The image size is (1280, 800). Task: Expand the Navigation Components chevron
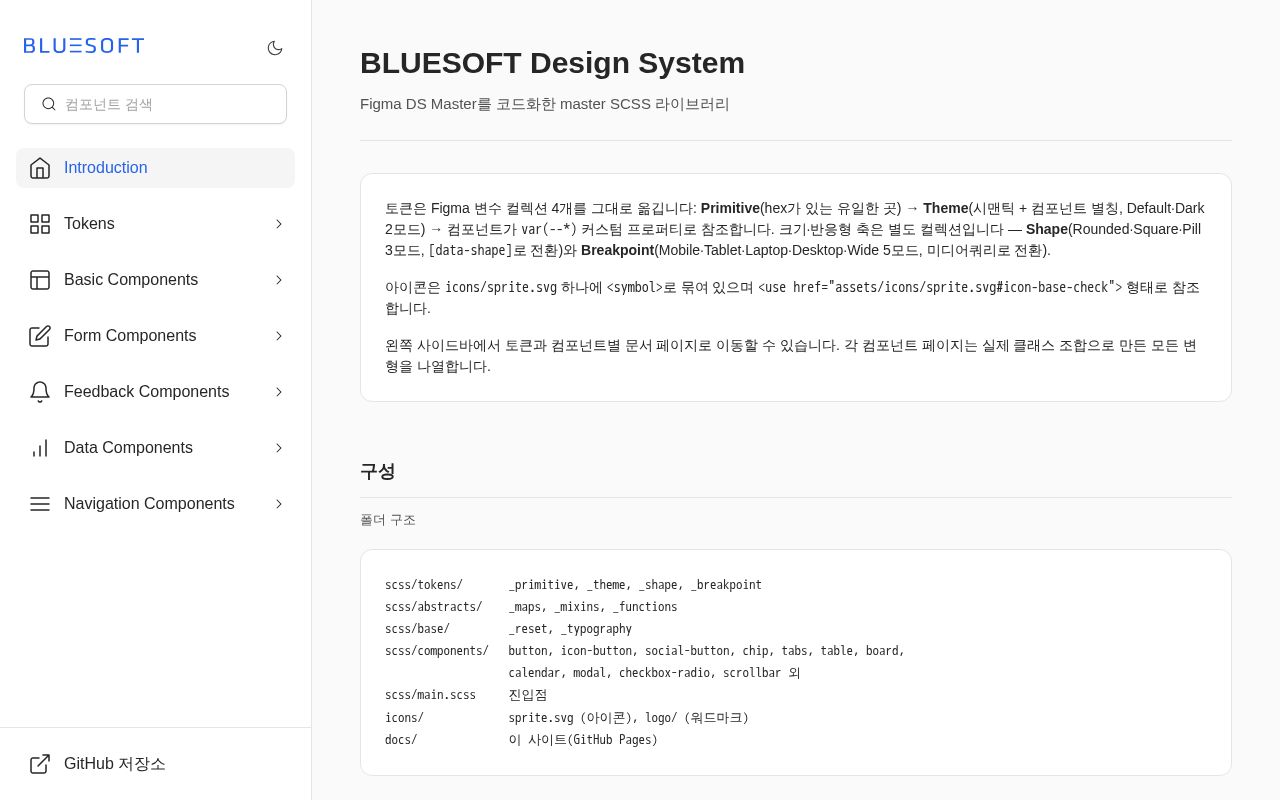tap(279, 504)
